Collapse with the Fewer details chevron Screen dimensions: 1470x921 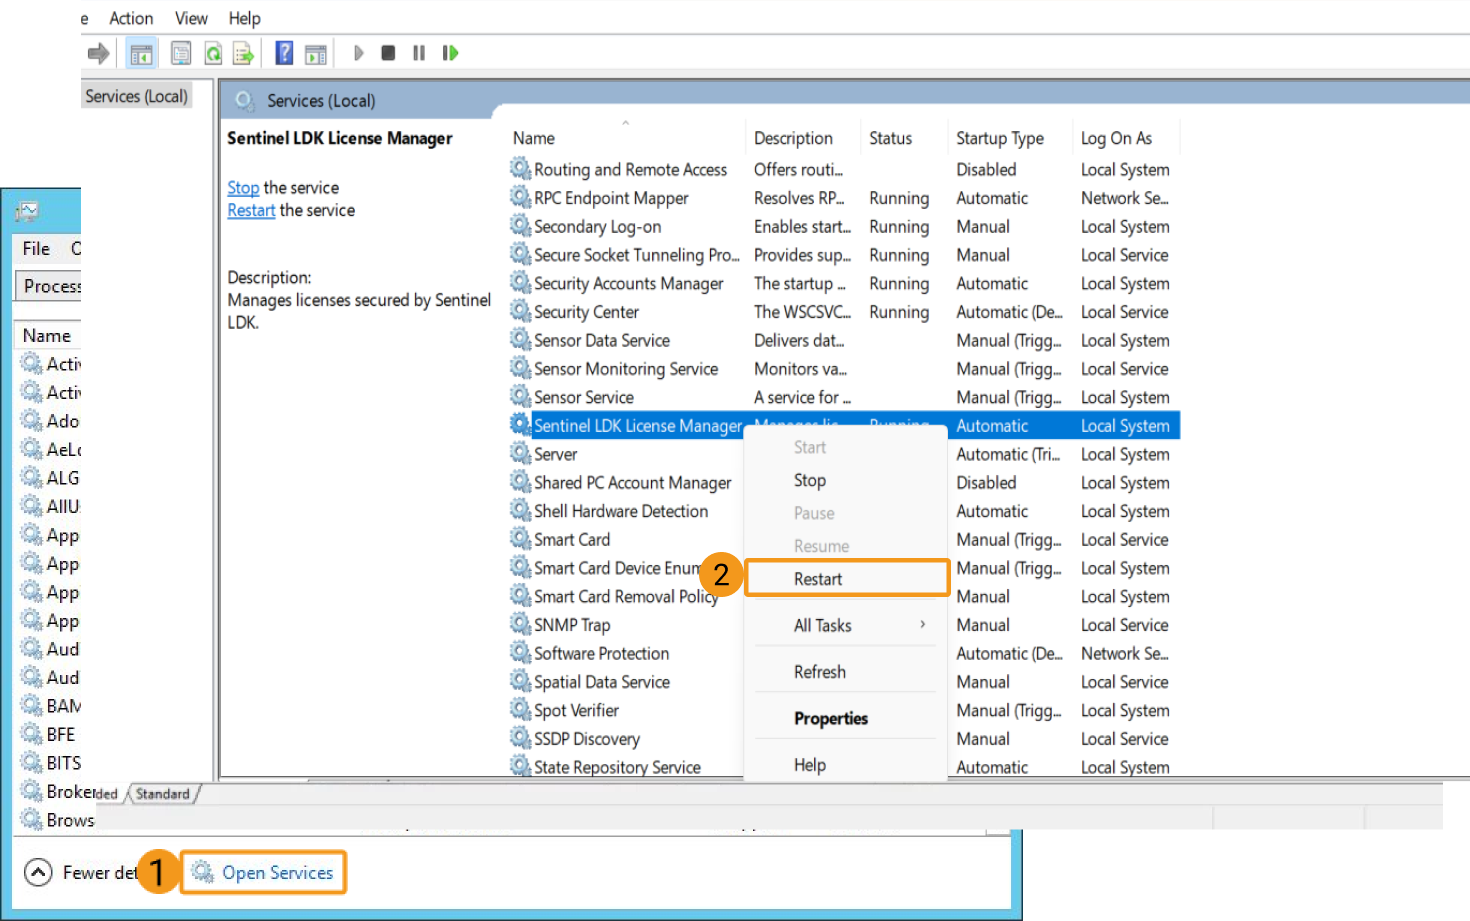tap(38, 872)
